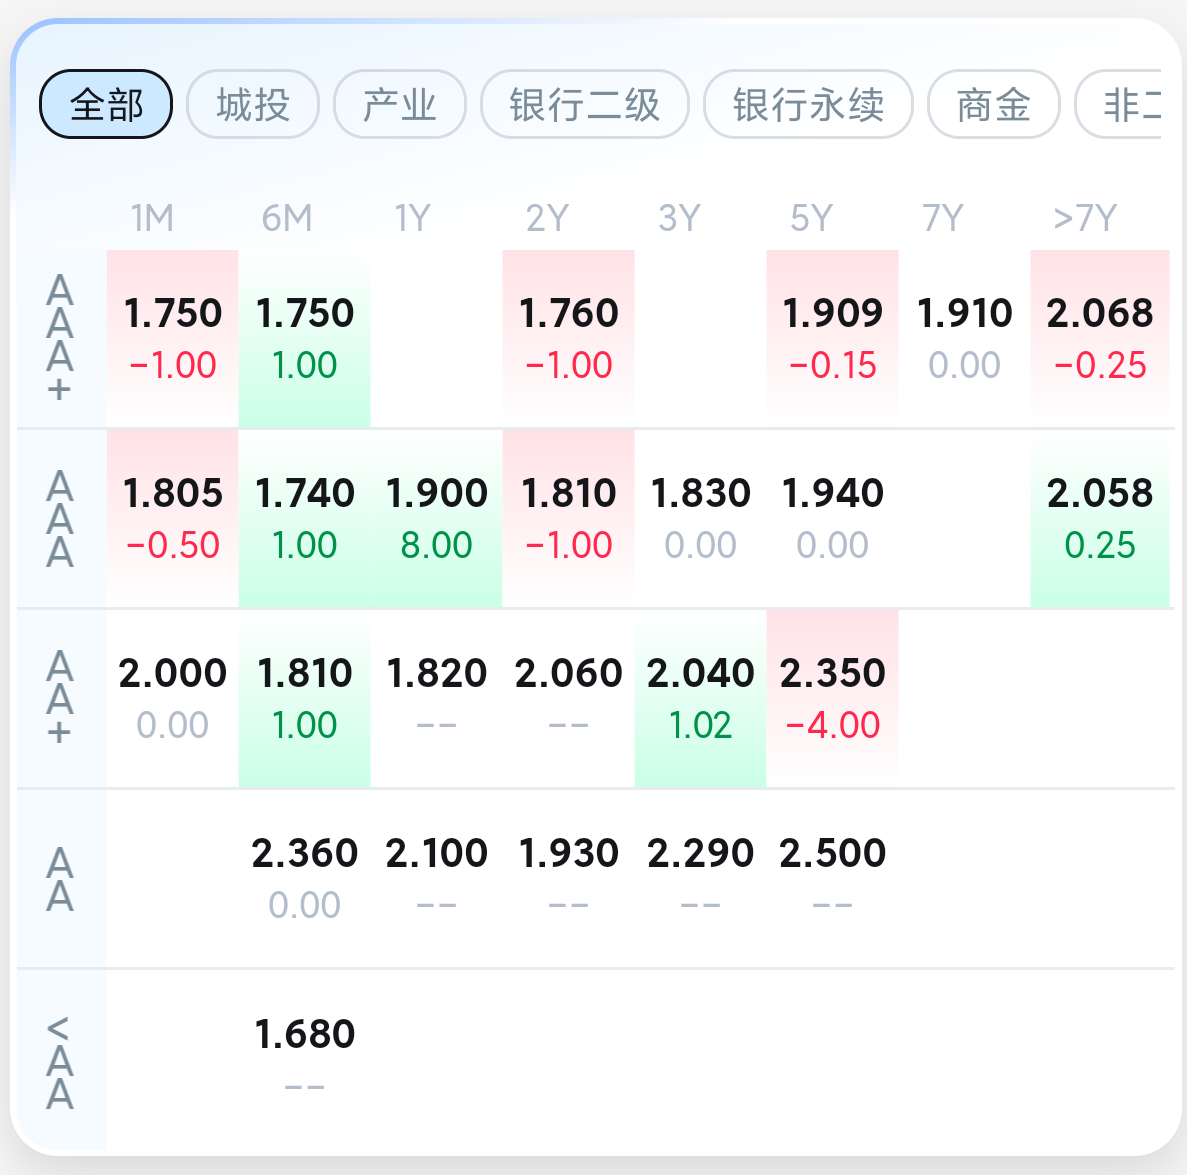Select the <AA rating row label

(x=60, y=1062)
